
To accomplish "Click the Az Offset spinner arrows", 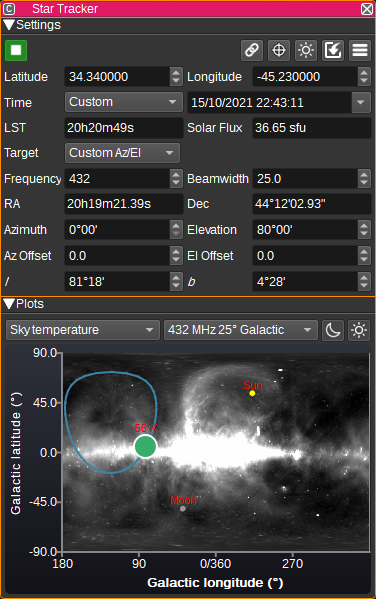I will coord(176,256).
